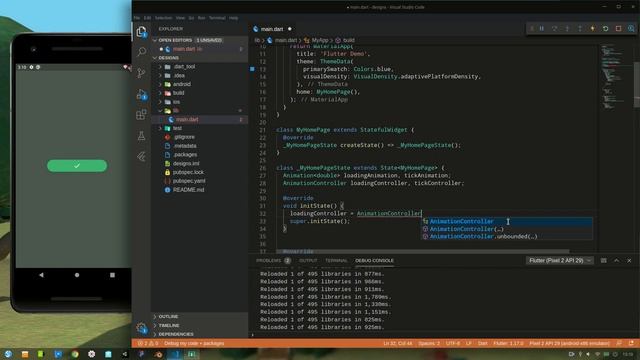Open the Edit menu
Image resolution: width=640 pixels, height=360 pixels.
point(147,18)
